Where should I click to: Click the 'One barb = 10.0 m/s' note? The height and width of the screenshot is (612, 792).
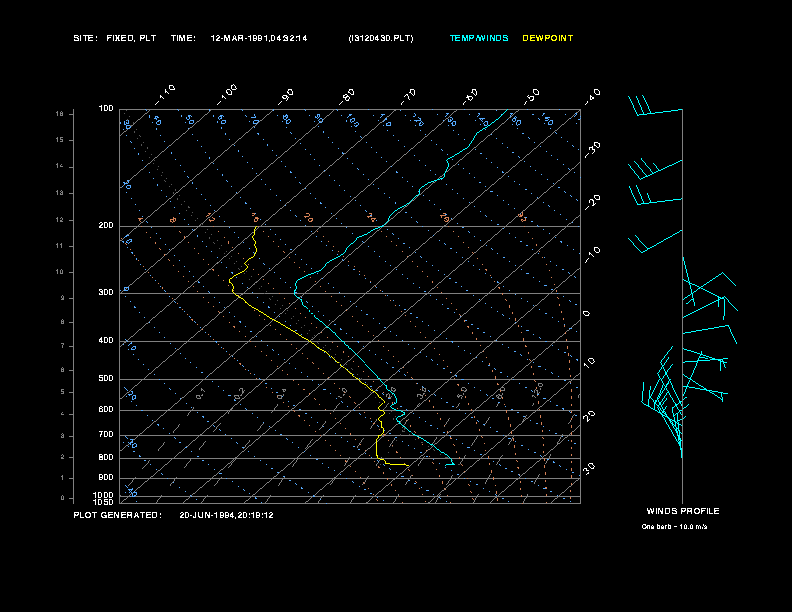(674, 527)
